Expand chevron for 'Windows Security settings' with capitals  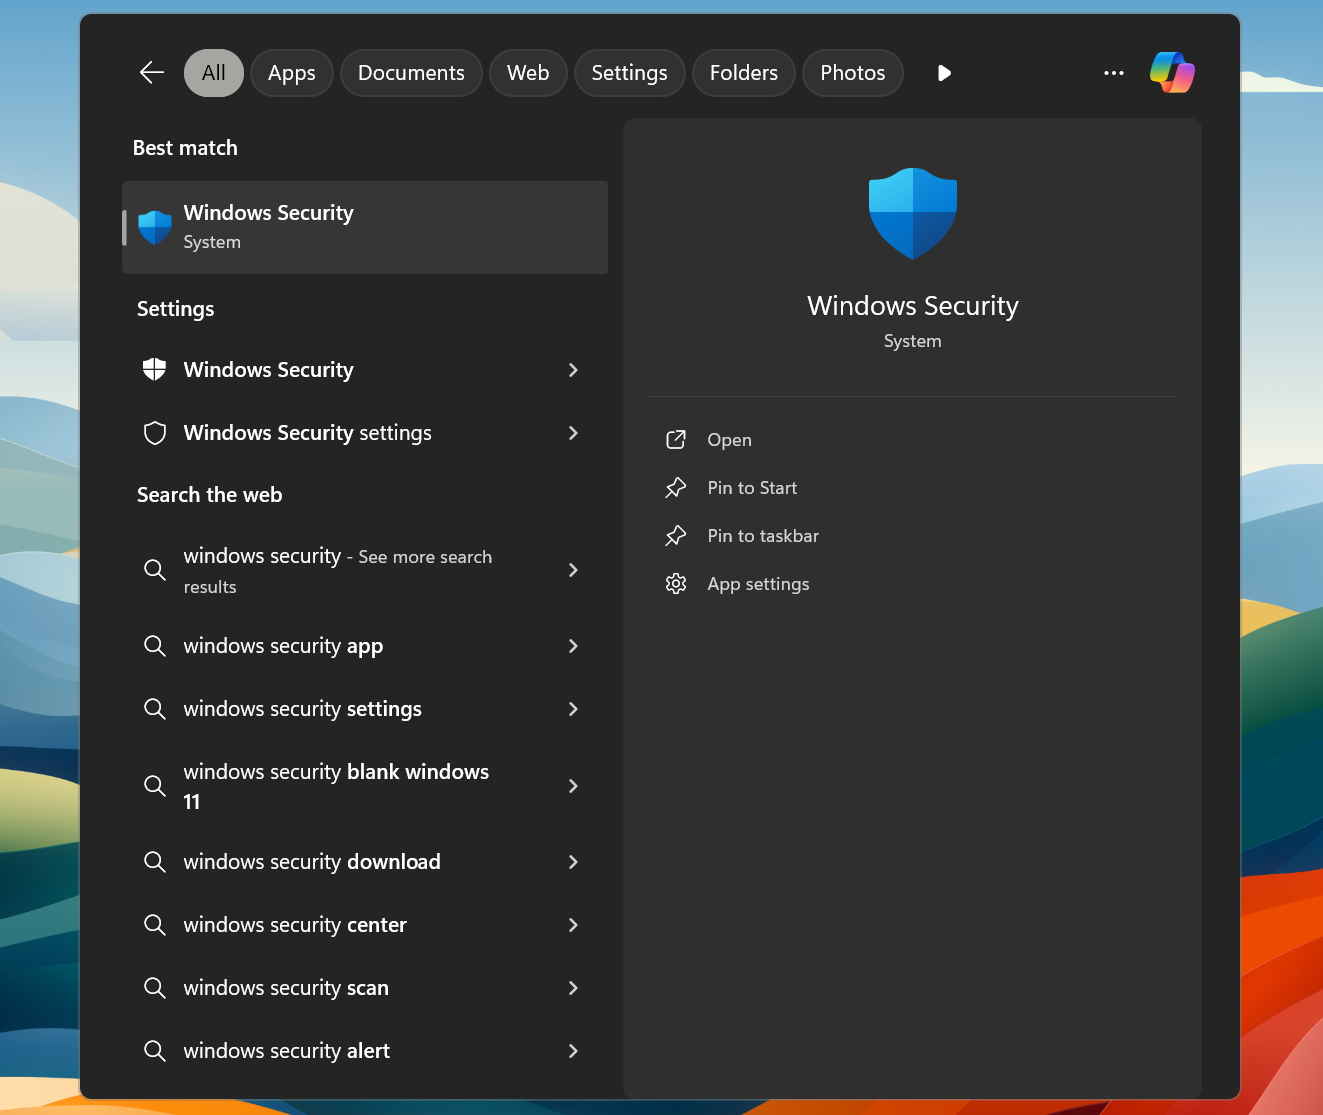573,433
